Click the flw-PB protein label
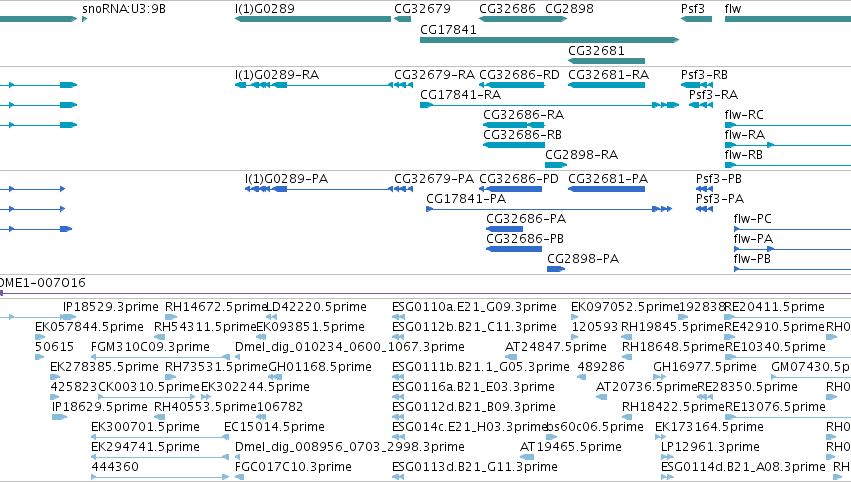This screenshot has width=851, height=482. 752,258
